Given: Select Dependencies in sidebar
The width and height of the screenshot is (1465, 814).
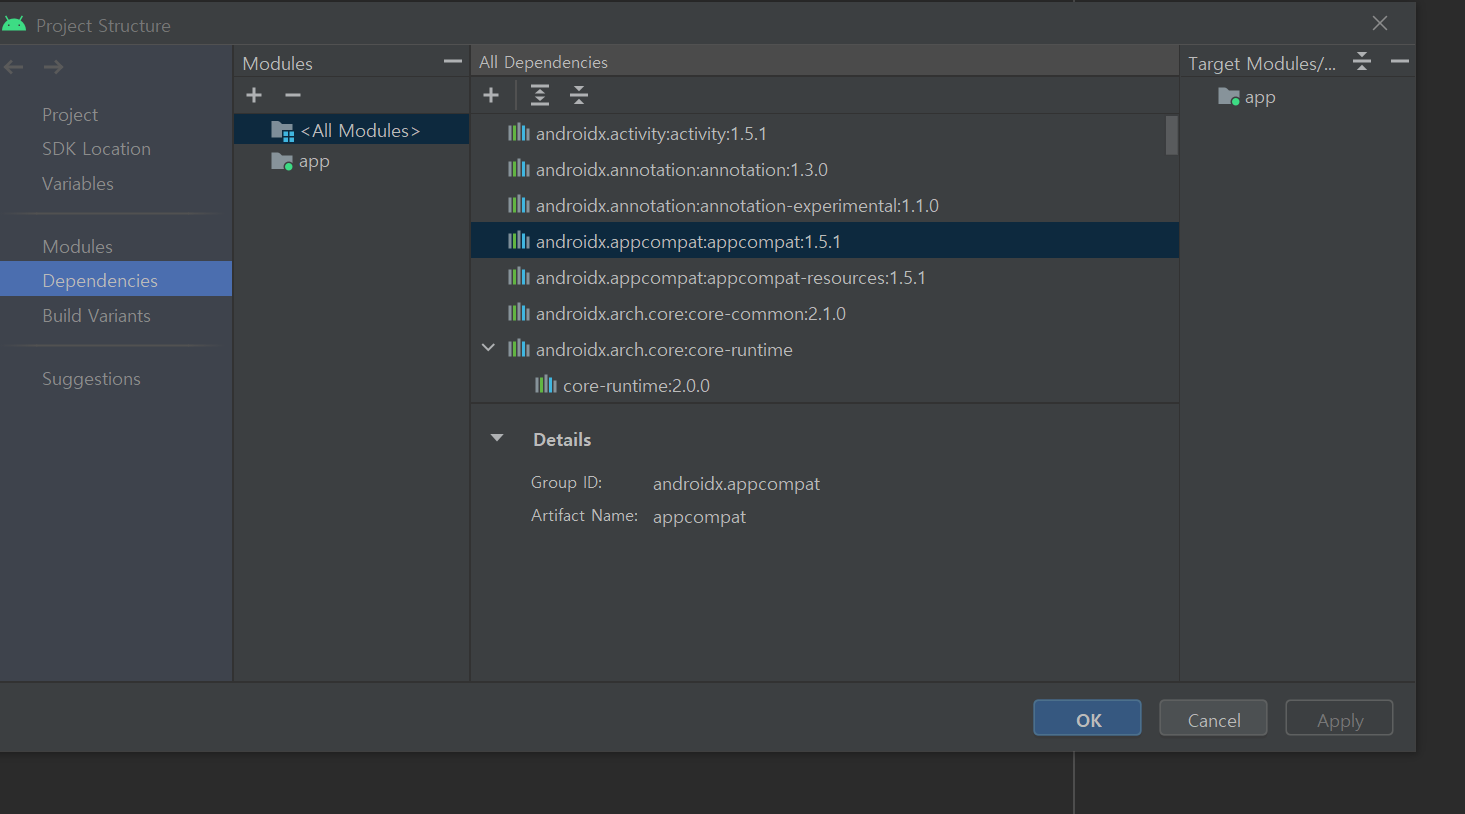Looking at the screenshot, I should click(116, 279).
